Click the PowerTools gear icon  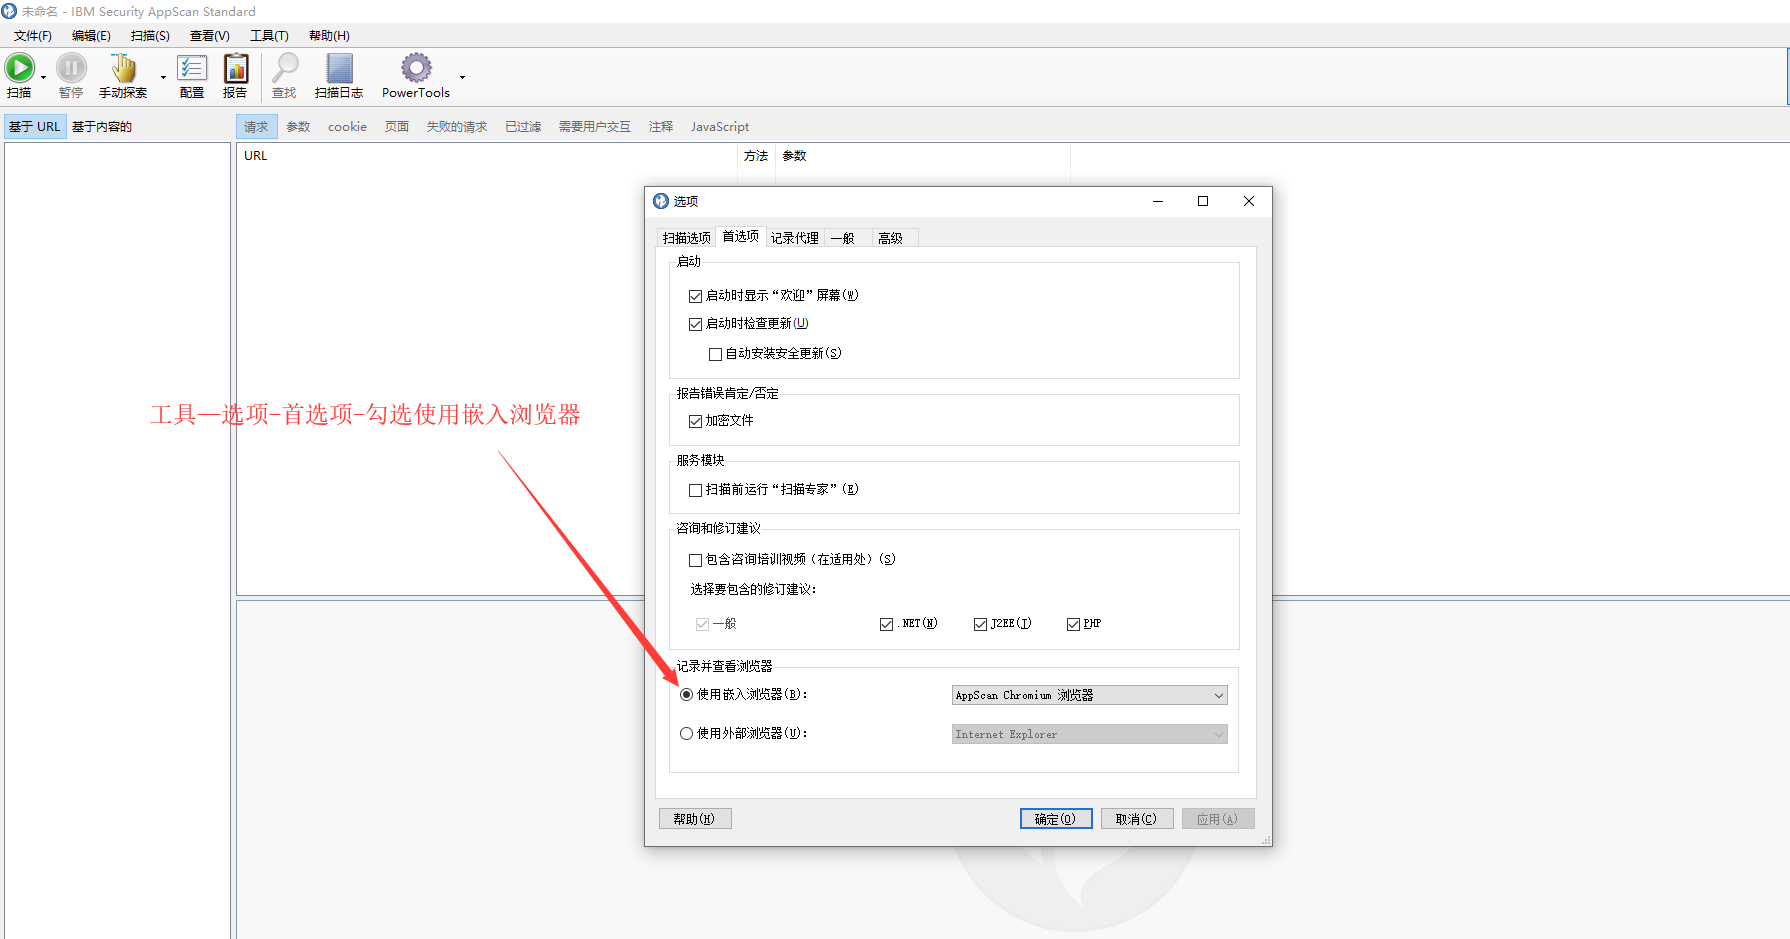(414, 68)
